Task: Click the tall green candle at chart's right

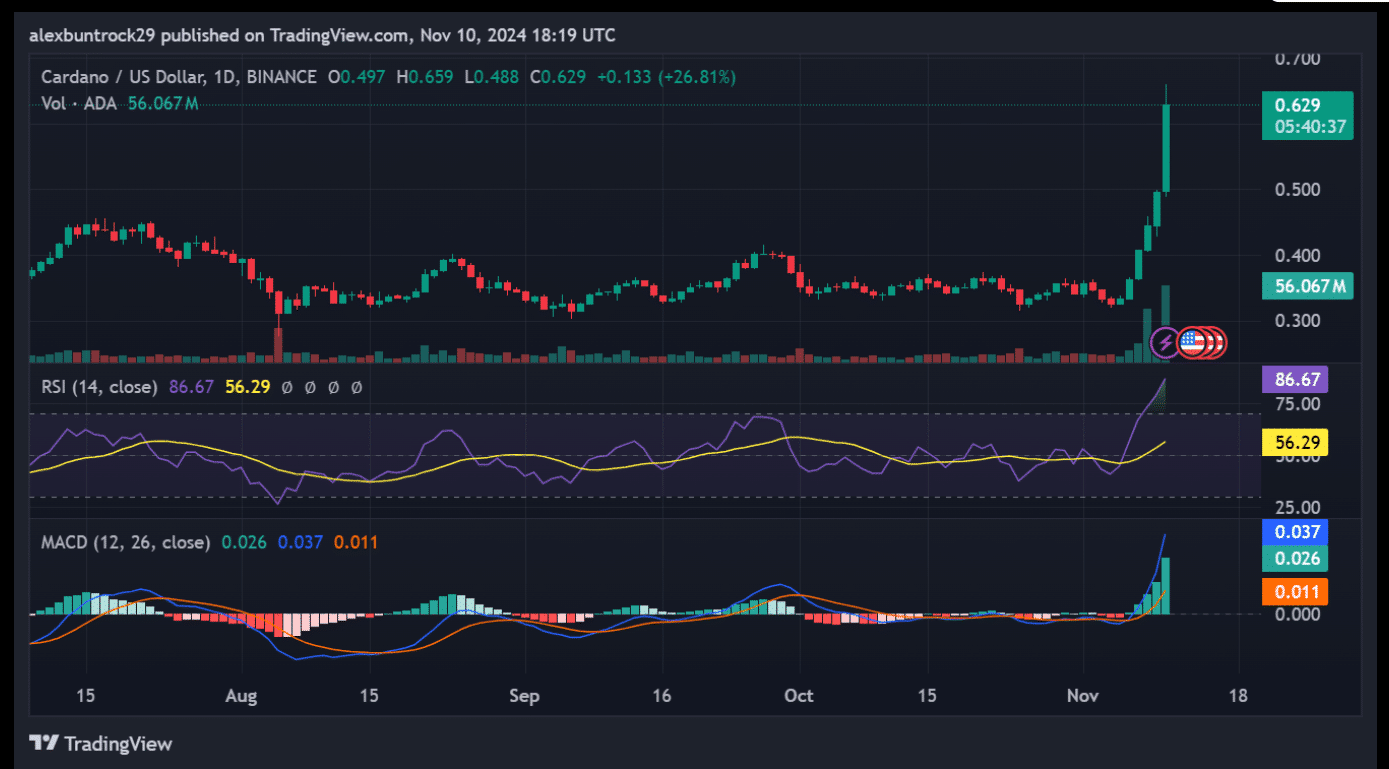Action: coord(1165,147)
